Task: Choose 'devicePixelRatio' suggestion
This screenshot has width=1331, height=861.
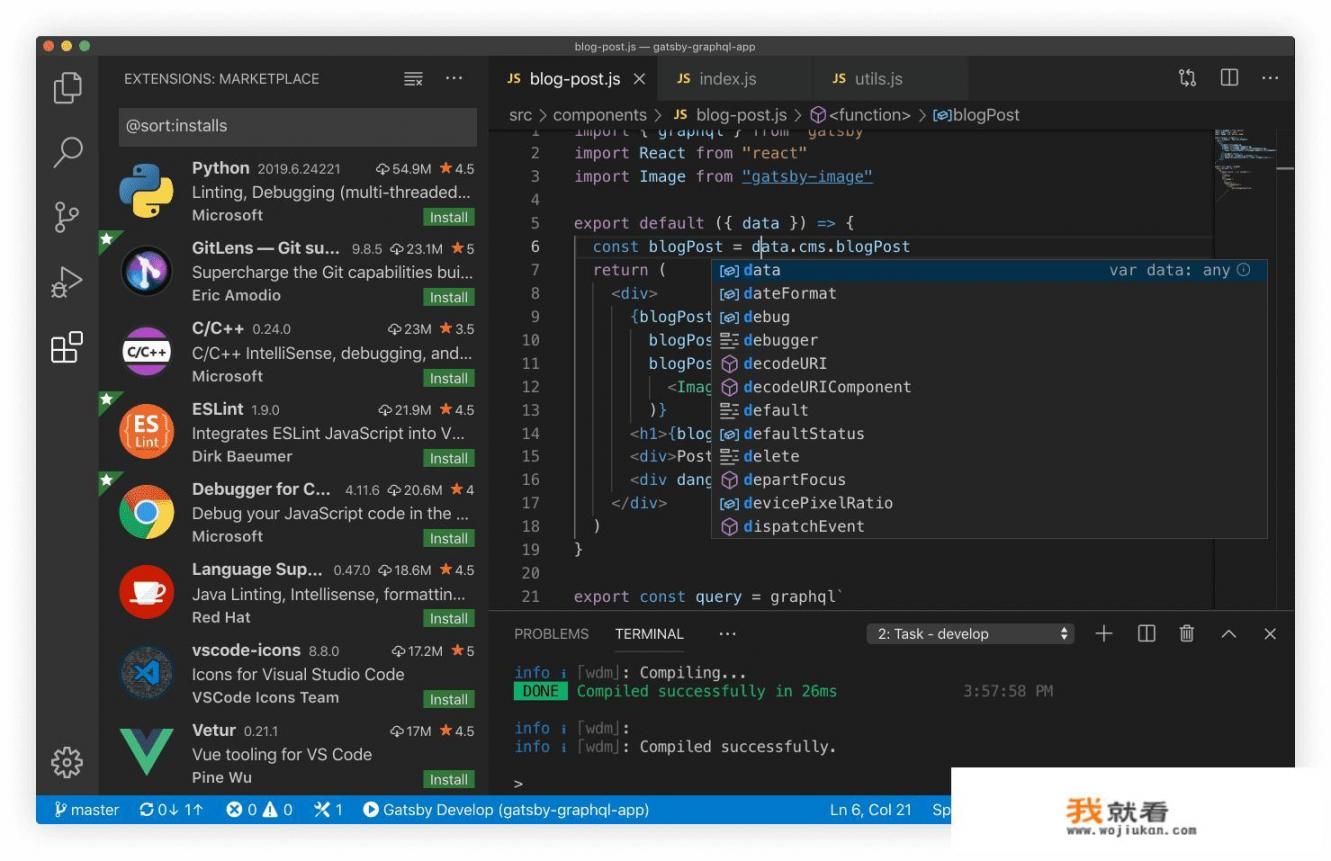Action: coord(989,503)
